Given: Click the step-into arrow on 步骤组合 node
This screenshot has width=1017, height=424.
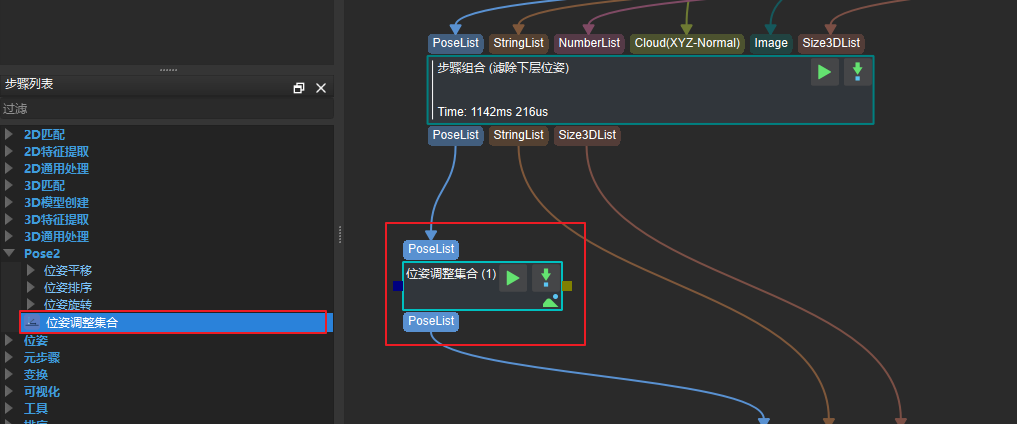Looking at the screenshot, I should click(x=857, y=72).
